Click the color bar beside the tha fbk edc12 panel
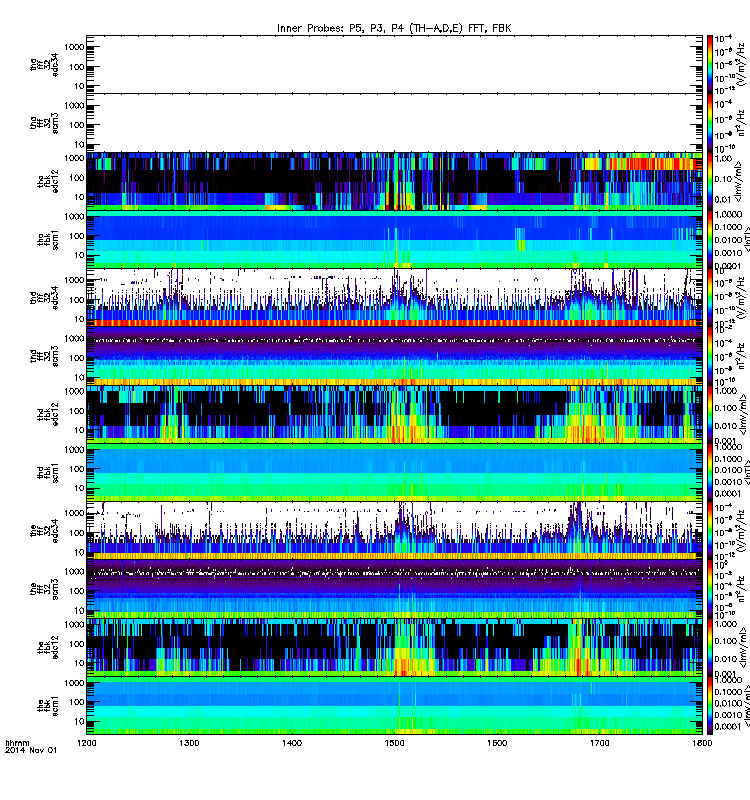Viewport: 750px width, 800px height. point(710,181)
